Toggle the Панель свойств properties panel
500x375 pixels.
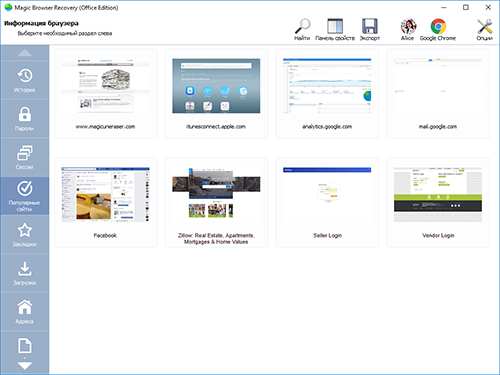click(335, 30)
